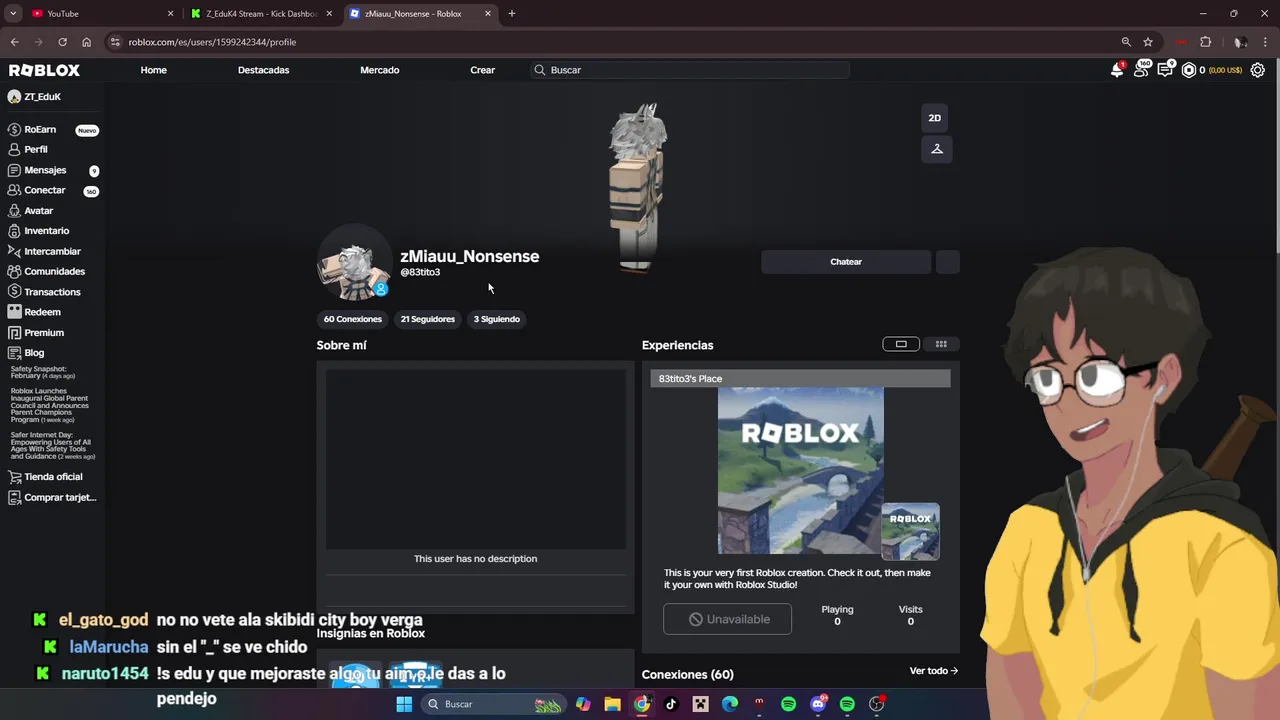Image resolution: width=1280 pixels, height=720 pixels.
Task: Go back in browser
Action: pyautogui.click(x=14, y=42)
